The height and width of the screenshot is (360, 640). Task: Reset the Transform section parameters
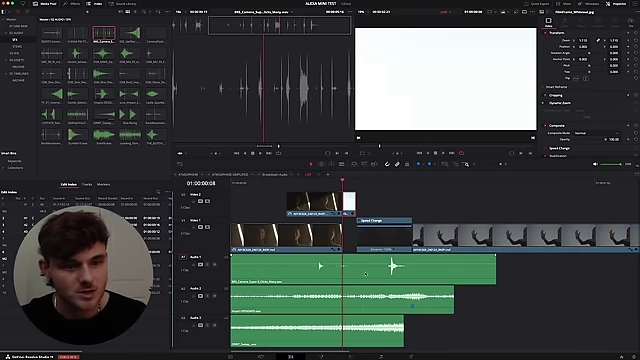[636, 33]
